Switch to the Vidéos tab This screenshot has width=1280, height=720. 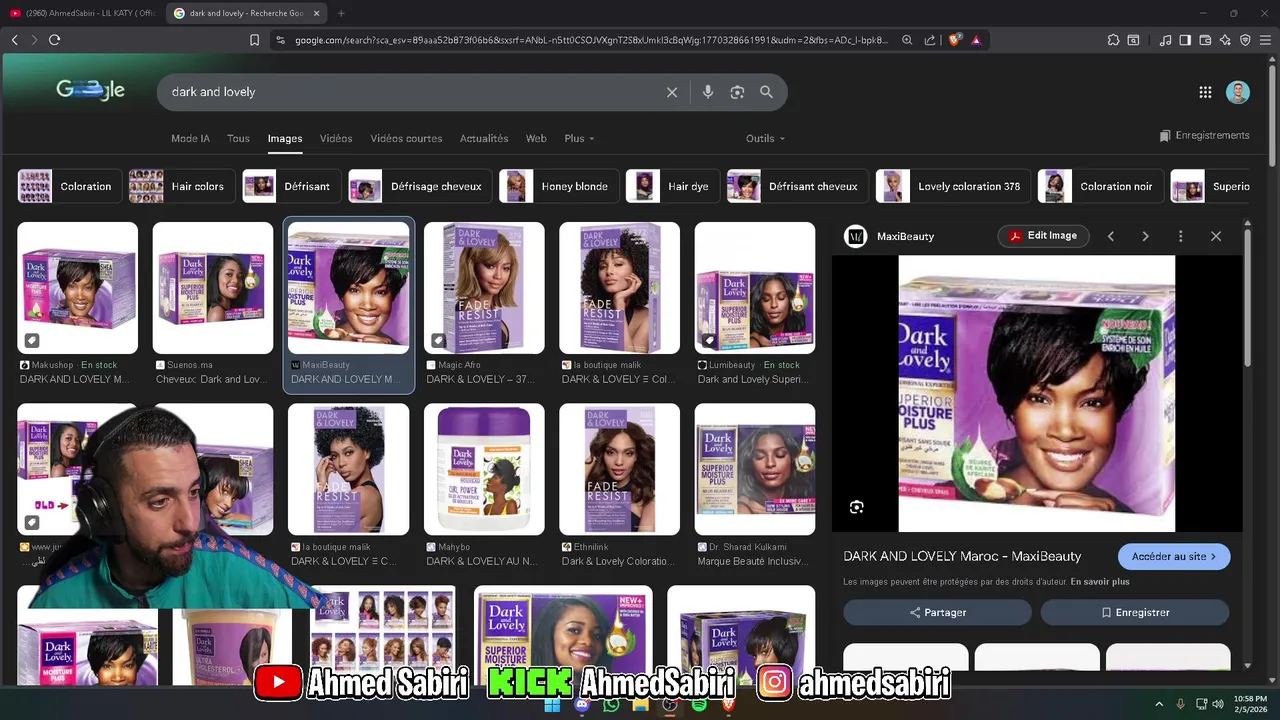[x=336, y=139]
